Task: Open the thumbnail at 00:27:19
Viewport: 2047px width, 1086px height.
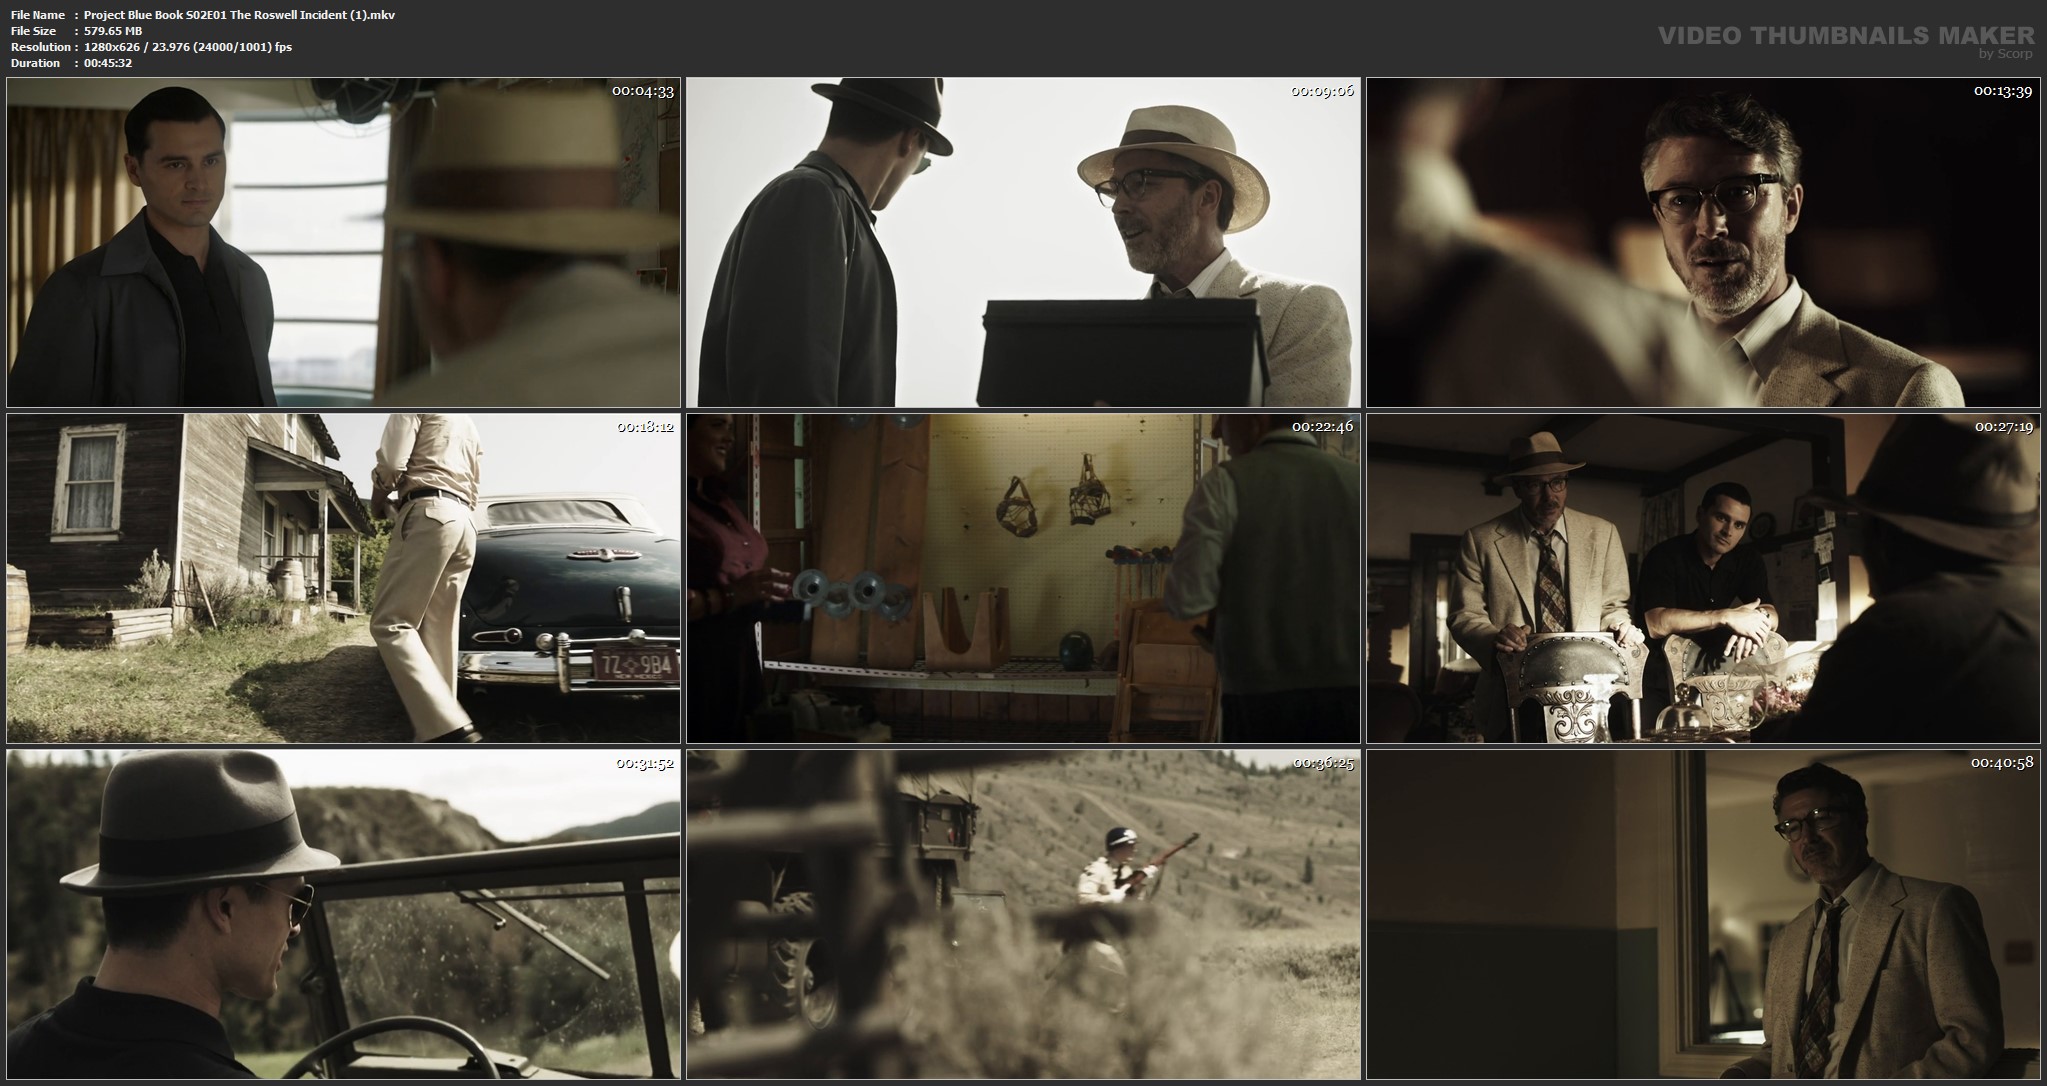Action: [1703, 578]
